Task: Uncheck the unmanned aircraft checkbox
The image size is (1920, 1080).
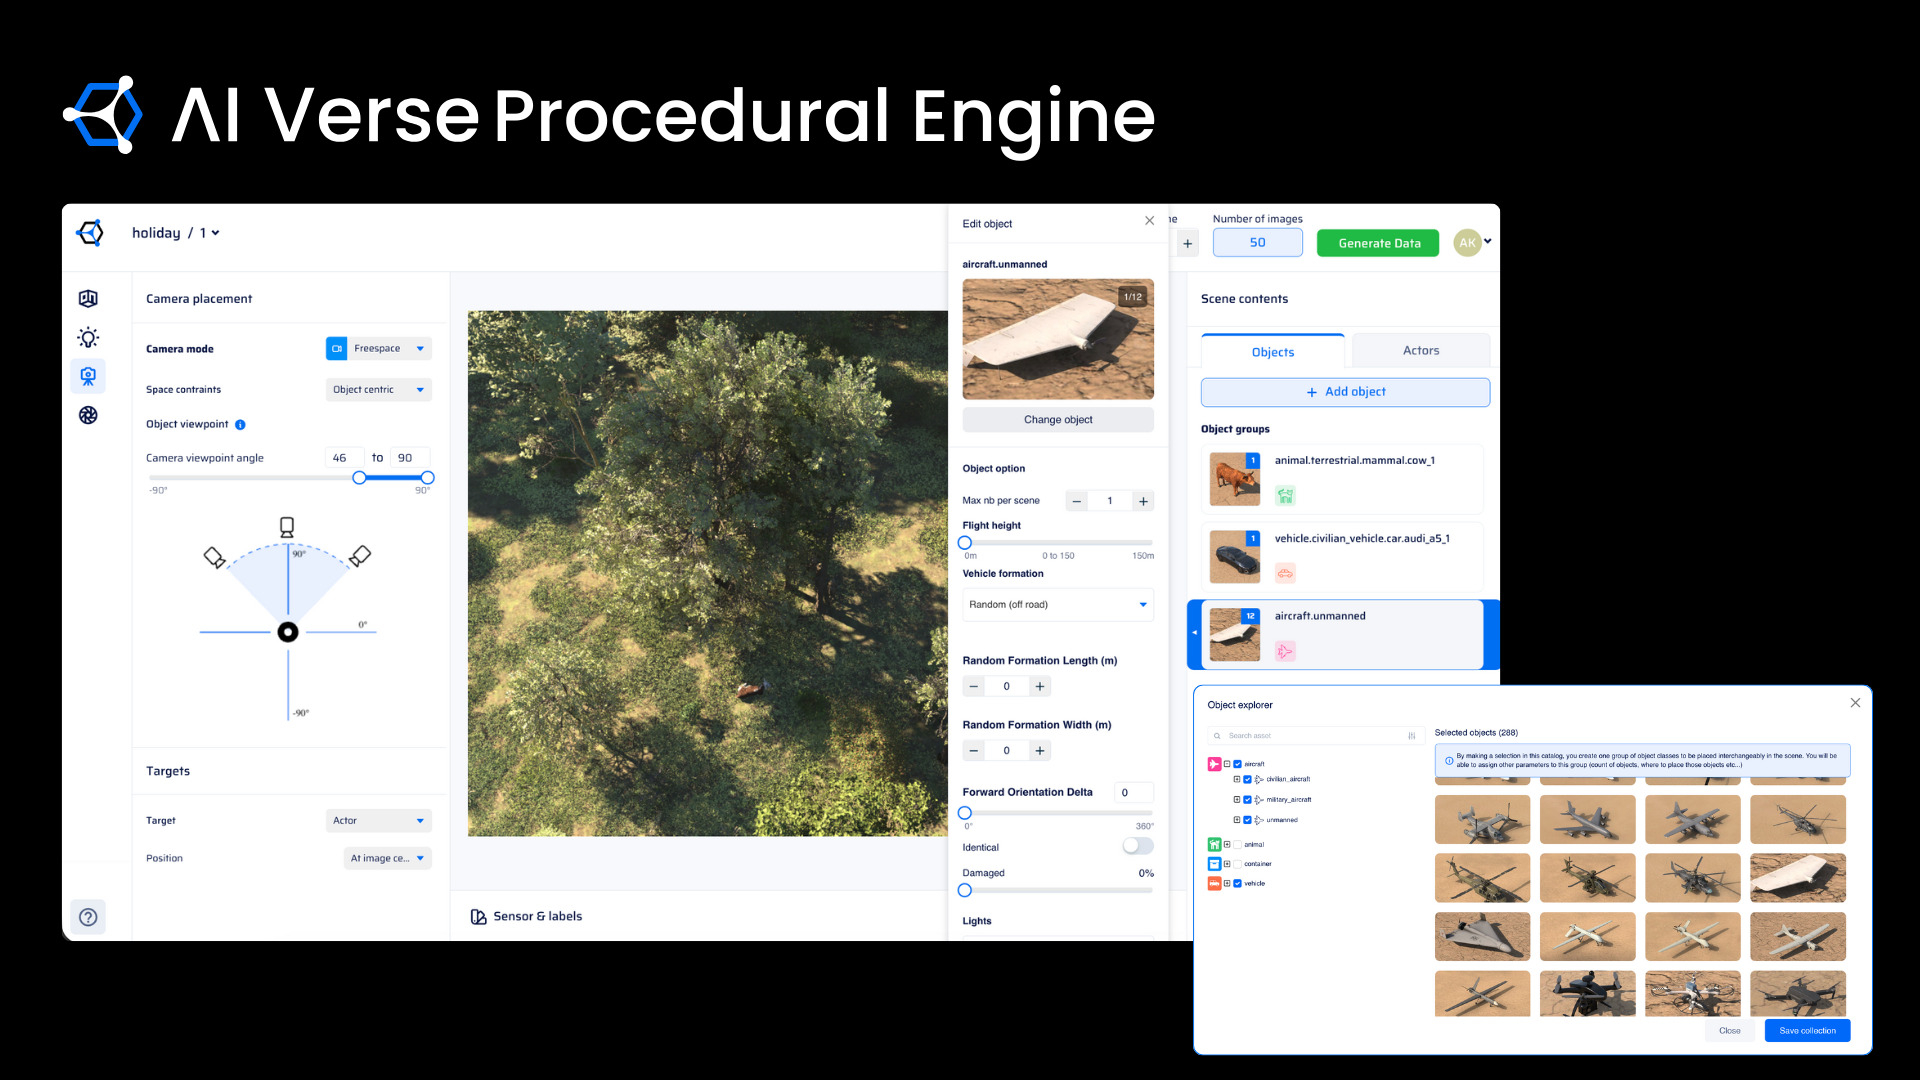Action: coord(1247,820)
